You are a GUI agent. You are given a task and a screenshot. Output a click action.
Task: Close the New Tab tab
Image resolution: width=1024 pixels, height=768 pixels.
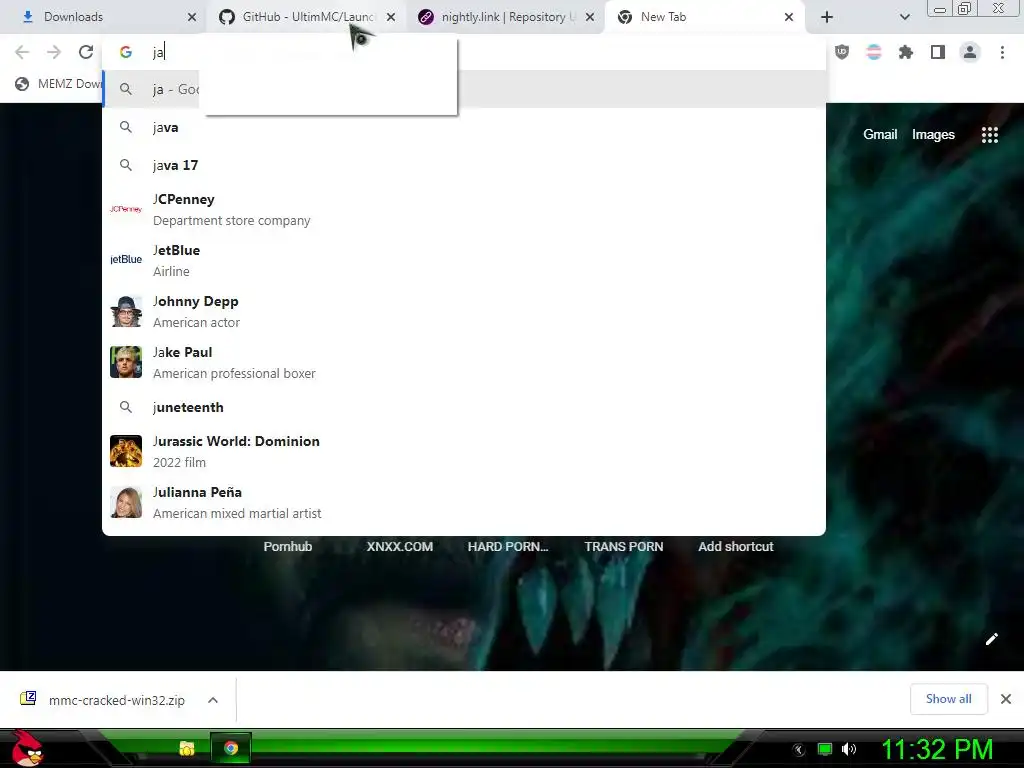click(x=789, y=17)
